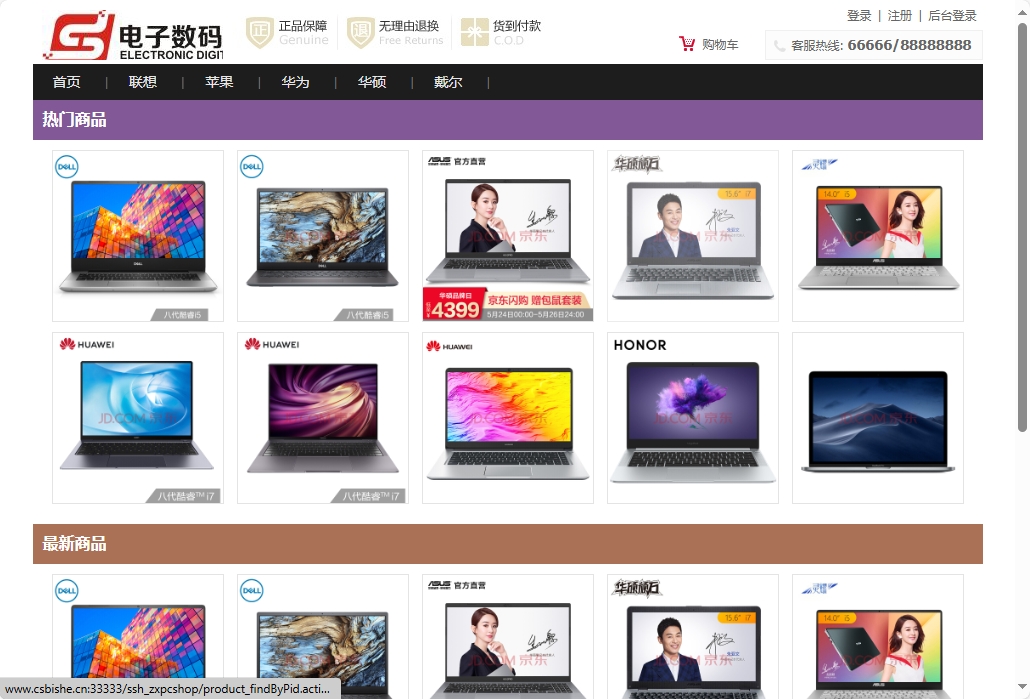1030x699 pixels.
Task: Click the shopping cart icon beside 购物车
Action: click(x=687, y=44)
